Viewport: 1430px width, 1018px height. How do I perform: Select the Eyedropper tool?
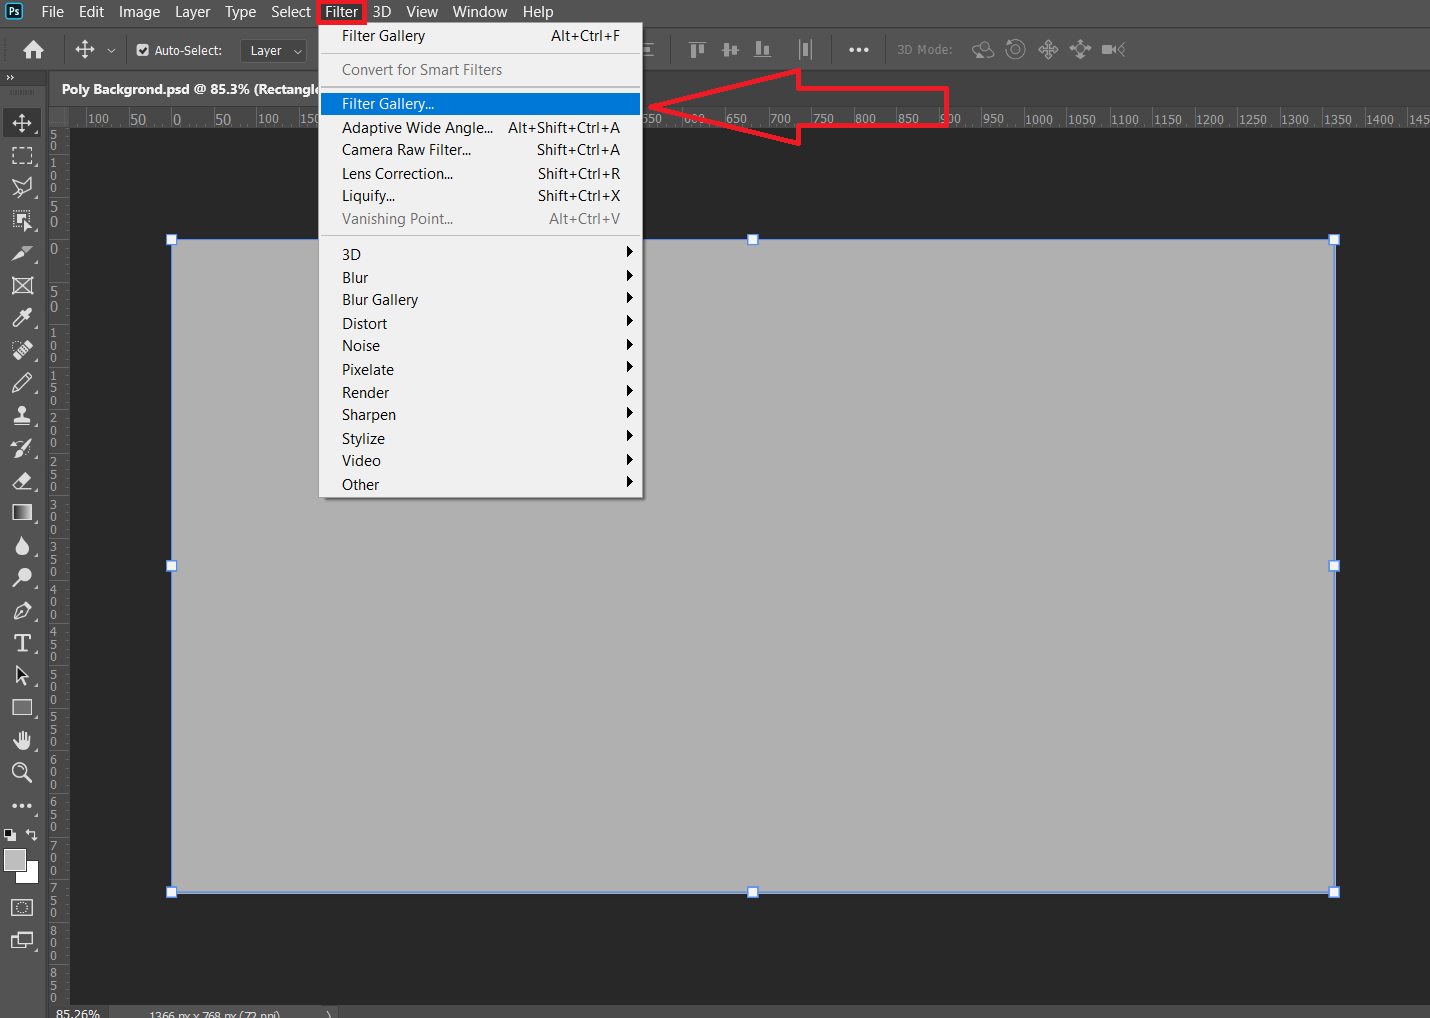pyautogui.click(x=22, y=318)
